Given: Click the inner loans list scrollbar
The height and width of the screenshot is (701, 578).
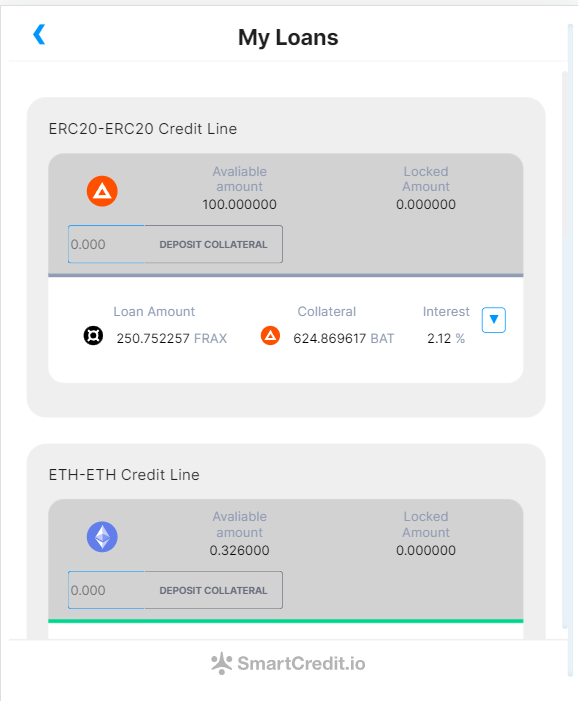Looking at the screenshot, I should (x=565, y=349).
